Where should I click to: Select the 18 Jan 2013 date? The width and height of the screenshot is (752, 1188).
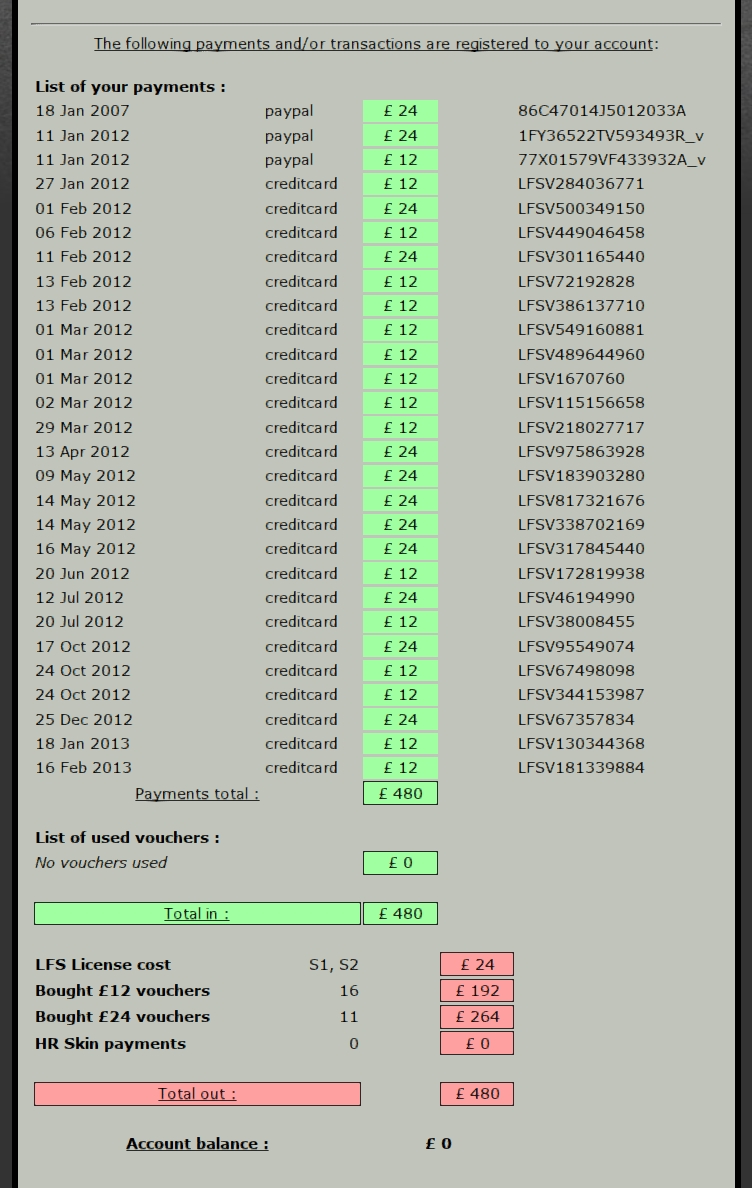pyautogui.click(x=82, y=744)
